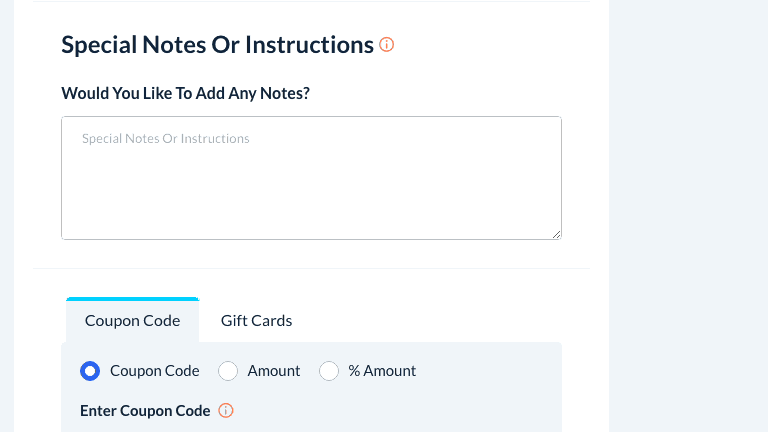
Task: Click the divider line below the notes section
Action: (311, 268)
